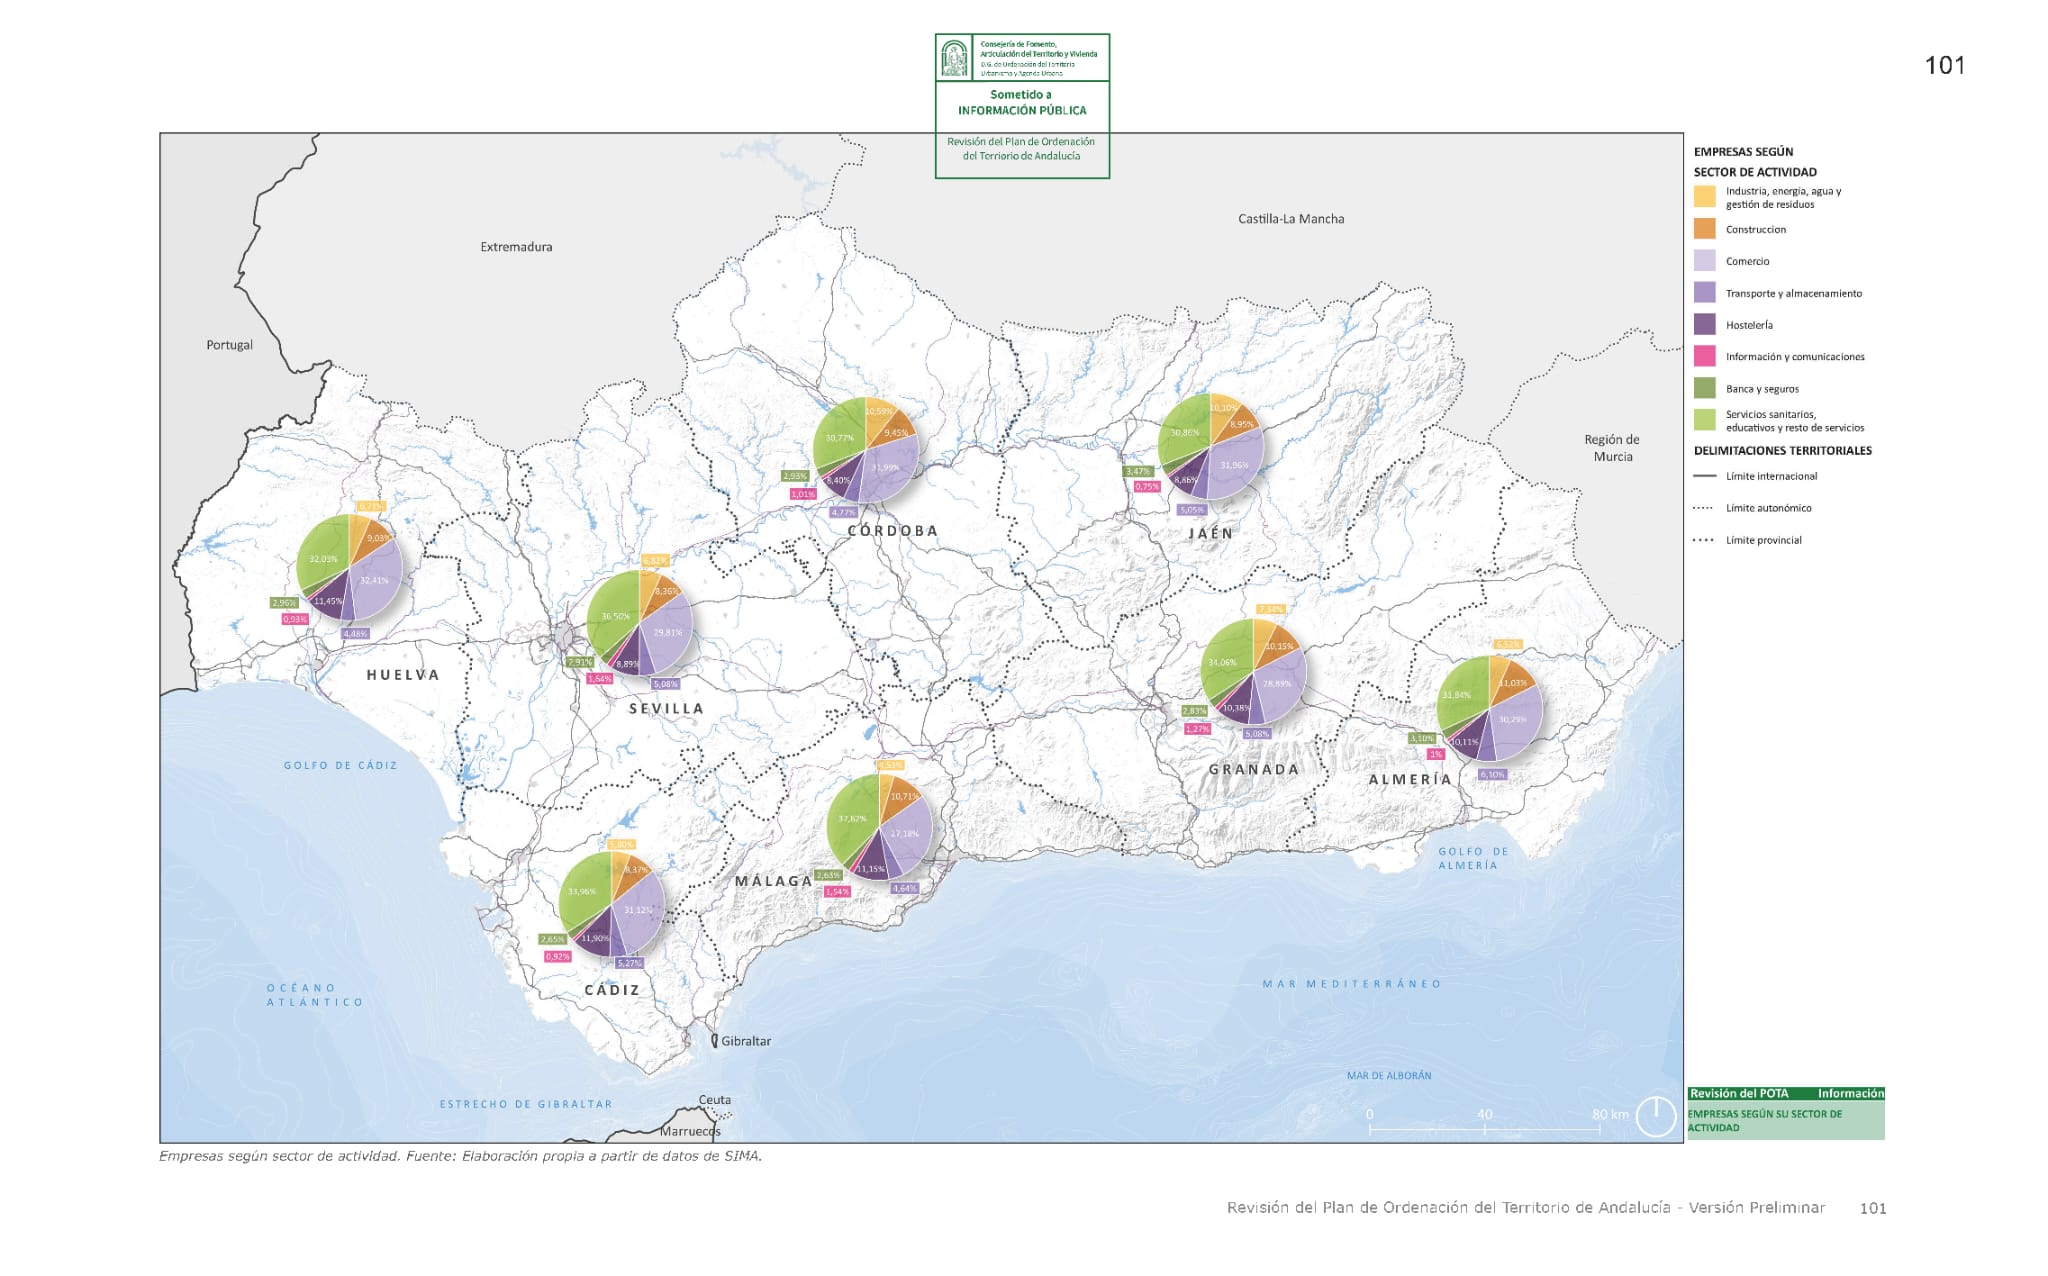Click the Límite provincial dotted line sample
The height and width of the screenshot is (1276, 2048).
(1704, 540)
